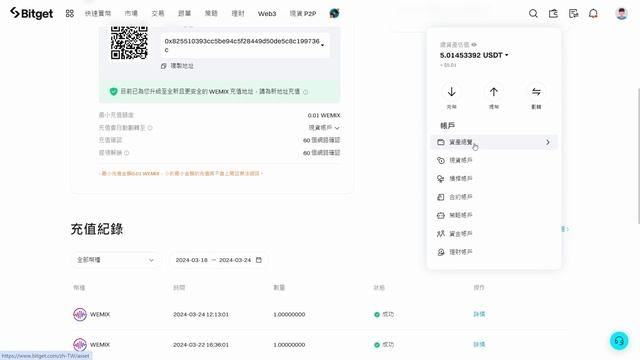Click the copy address text link
Image resolution: width=640 pixels, height=360 pixels.
(182, 66)
